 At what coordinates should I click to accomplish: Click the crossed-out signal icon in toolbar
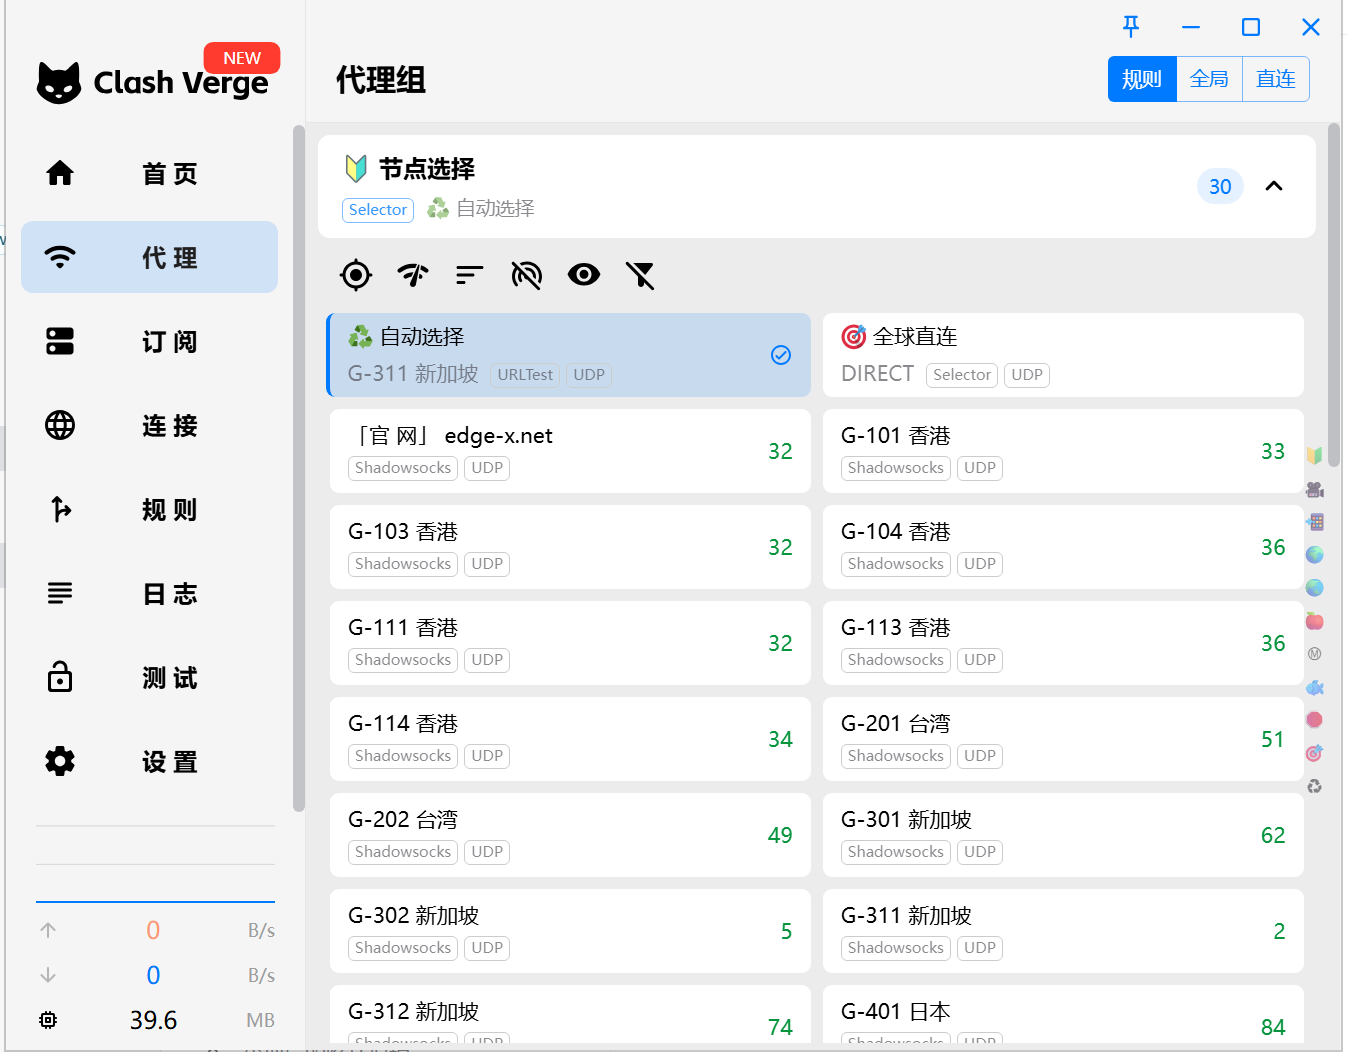[527, 275]
